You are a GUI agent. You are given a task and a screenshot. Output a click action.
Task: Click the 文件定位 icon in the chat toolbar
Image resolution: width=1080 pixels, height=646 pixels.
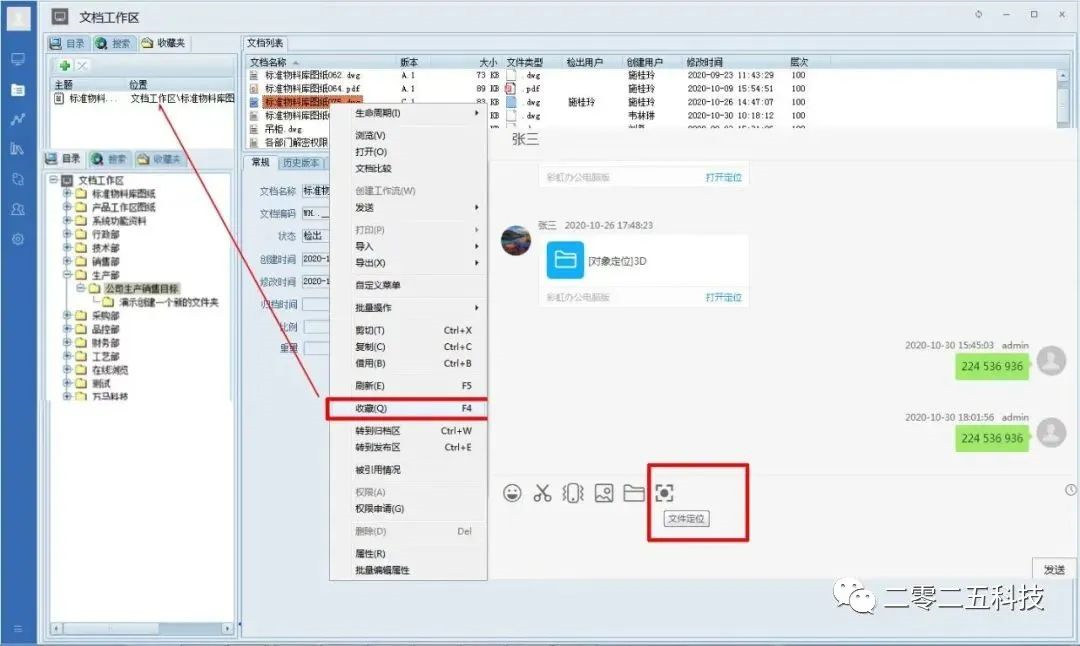point(665,492)
